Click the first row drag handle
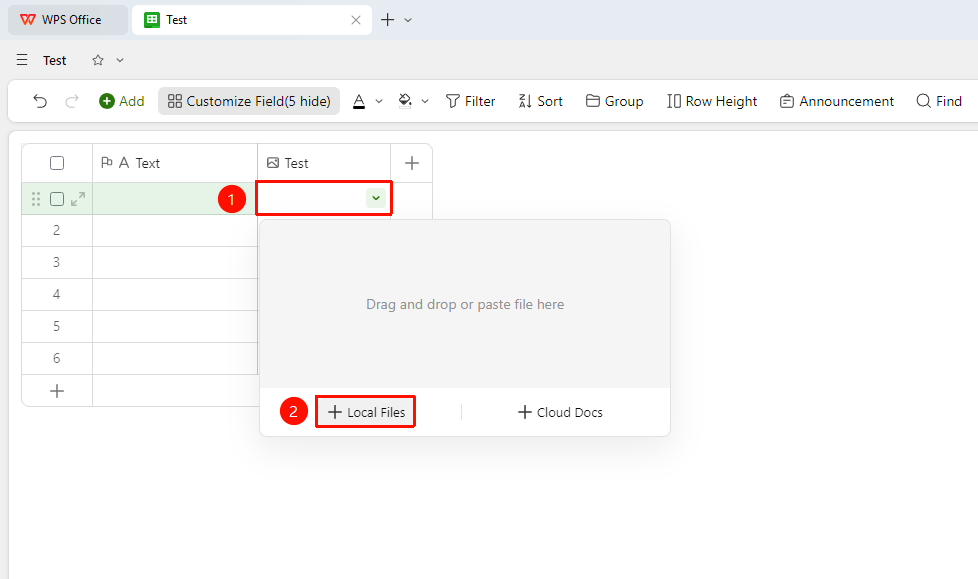 pyautogui.click(x=36, y=199)
